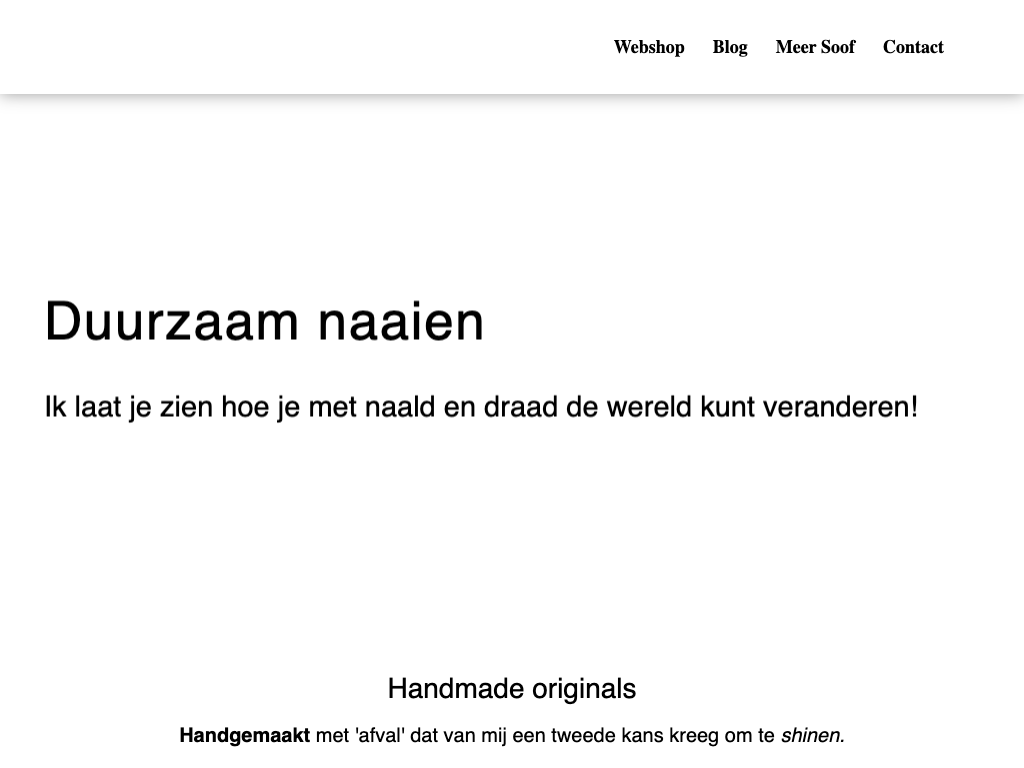
Task: Click the 'Ik laat je zien' subtitle start
Action: point(120,408)
